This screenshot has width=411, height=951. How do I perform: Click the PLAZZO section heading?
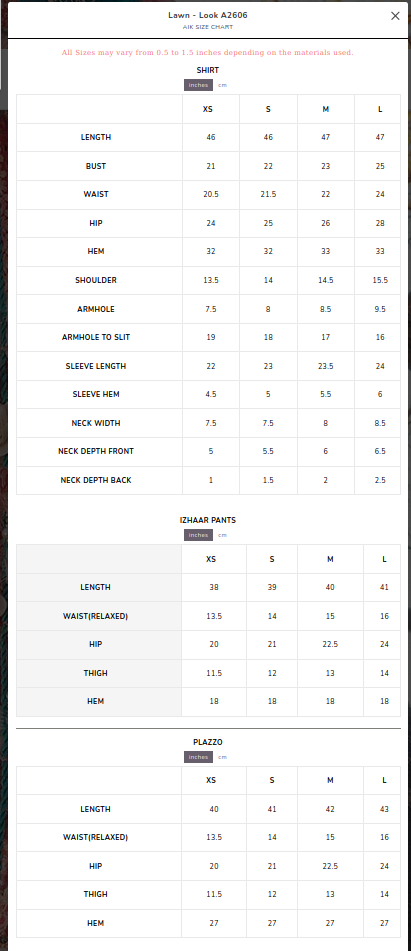[x=208, y=742]
